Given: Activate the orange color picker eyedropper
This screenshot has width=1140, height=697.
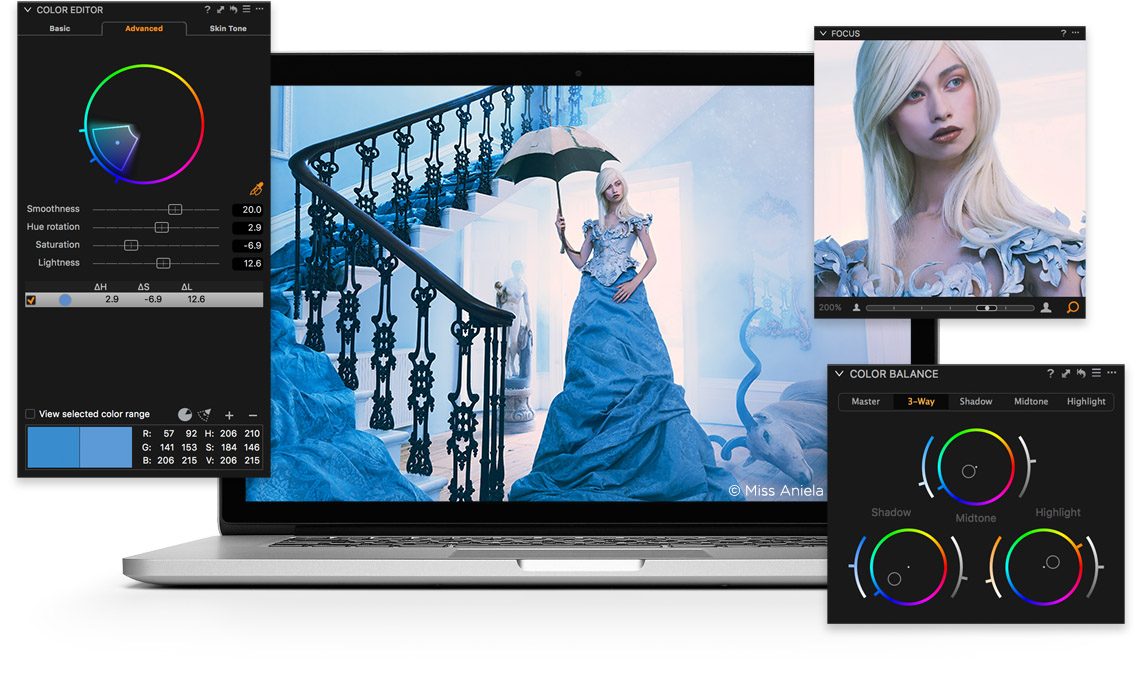Looking at the screenshot, I should (x=256, y=189).
